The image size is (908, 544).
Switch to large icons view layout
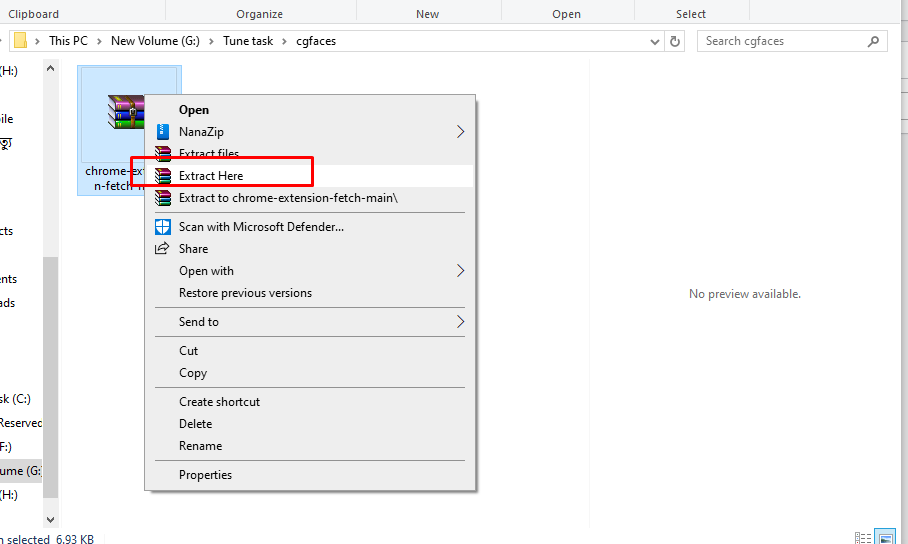(884, 538)
